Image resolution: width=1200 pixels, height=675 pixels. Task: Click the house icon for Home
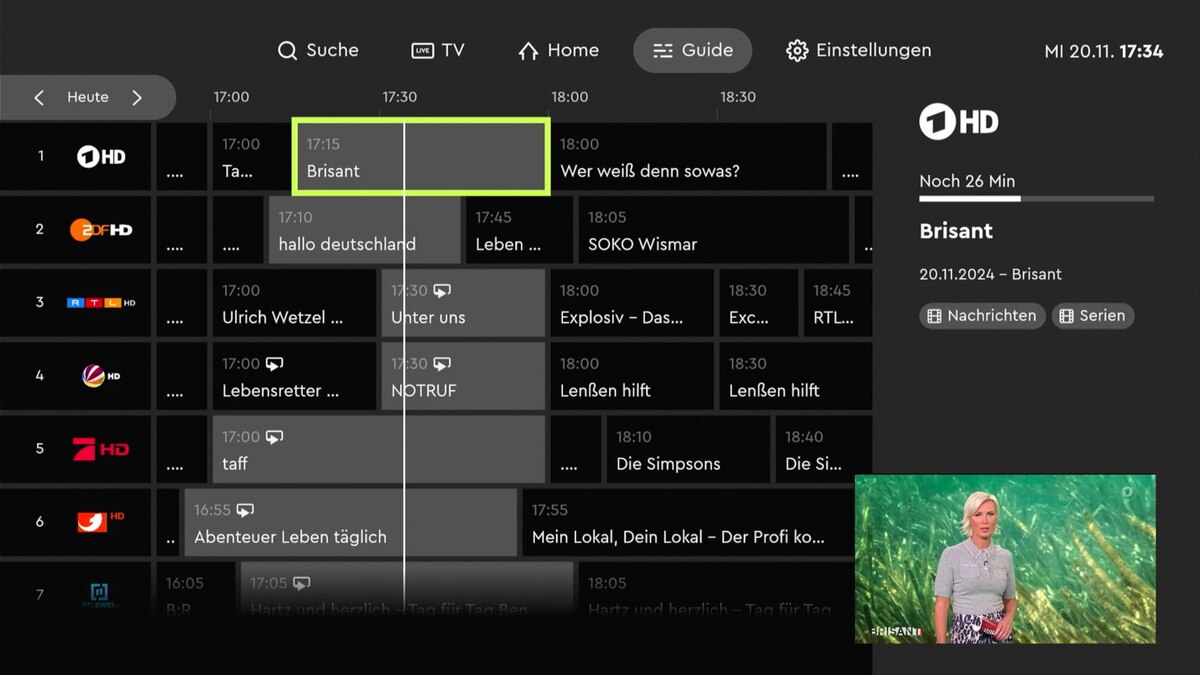click(x=528, y=50)
